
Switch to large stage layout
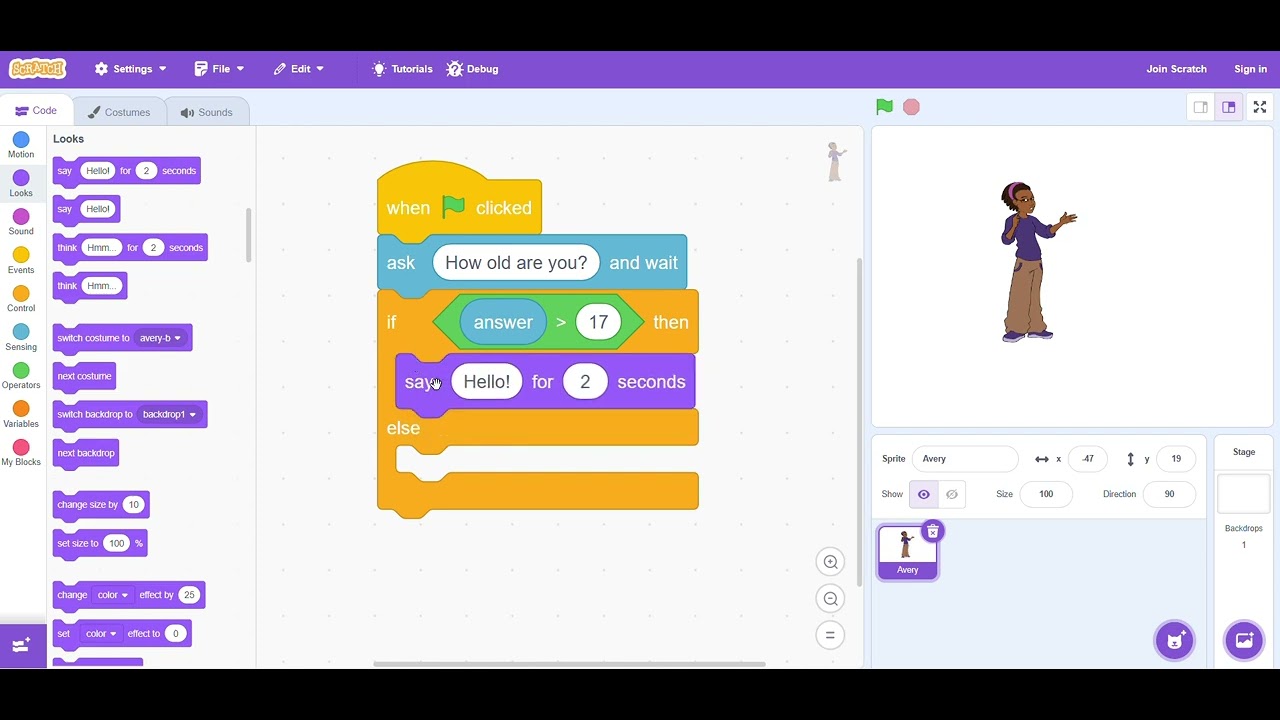tap(1229, 107)
